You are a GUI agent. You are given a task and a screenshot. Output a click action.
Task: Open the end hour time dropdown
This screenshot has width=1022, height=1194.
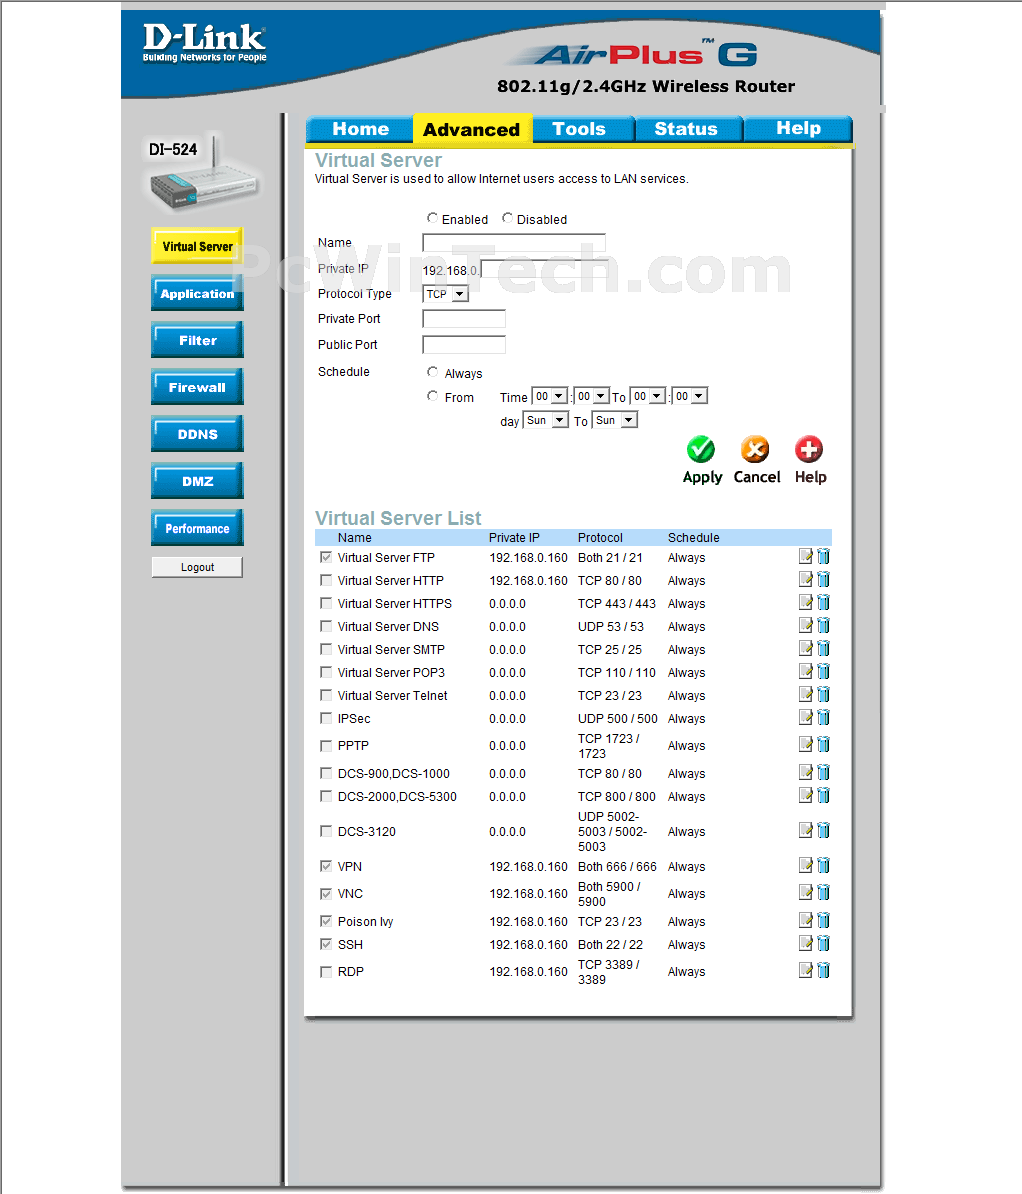[x=648, y=396]
